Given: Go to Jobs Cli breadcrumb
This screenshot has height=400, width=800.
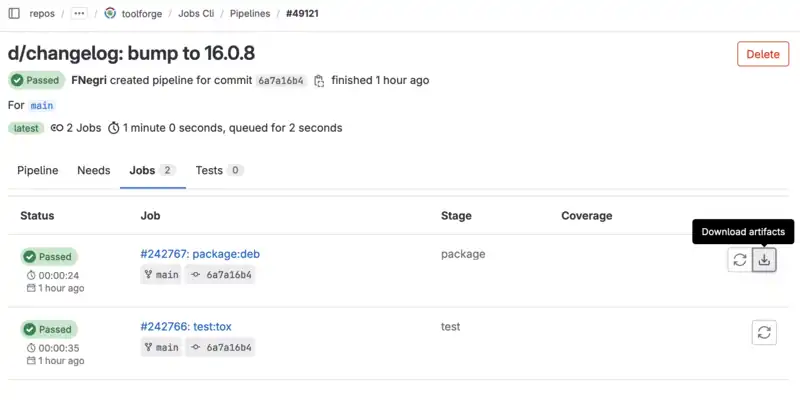Looking at the screenshot, I should (x=196, y=14).
